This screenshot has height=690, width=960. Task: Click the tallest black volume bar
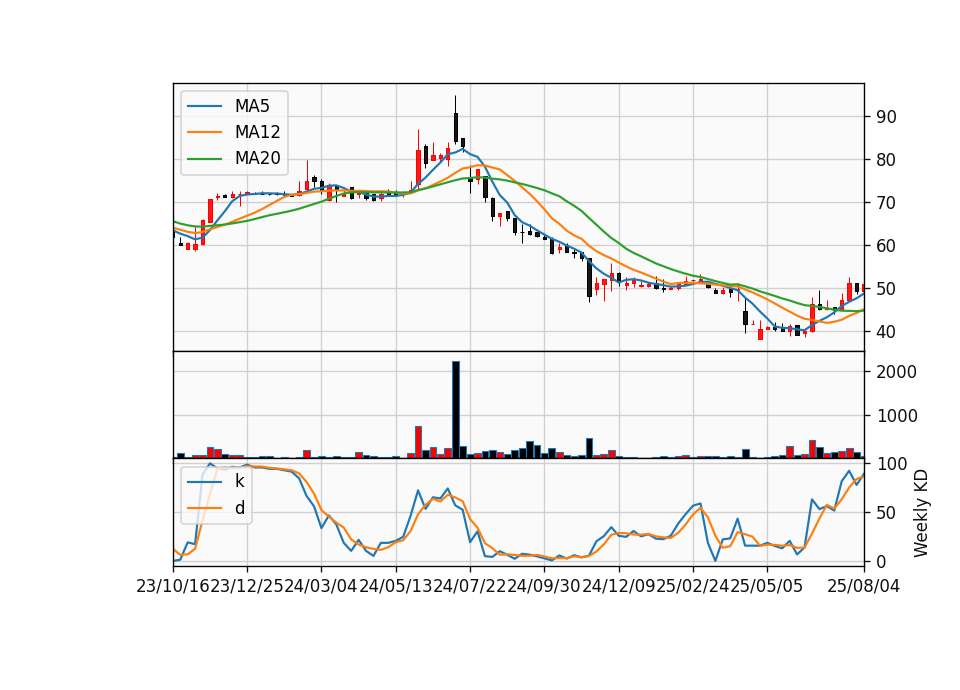pos(456,410)
